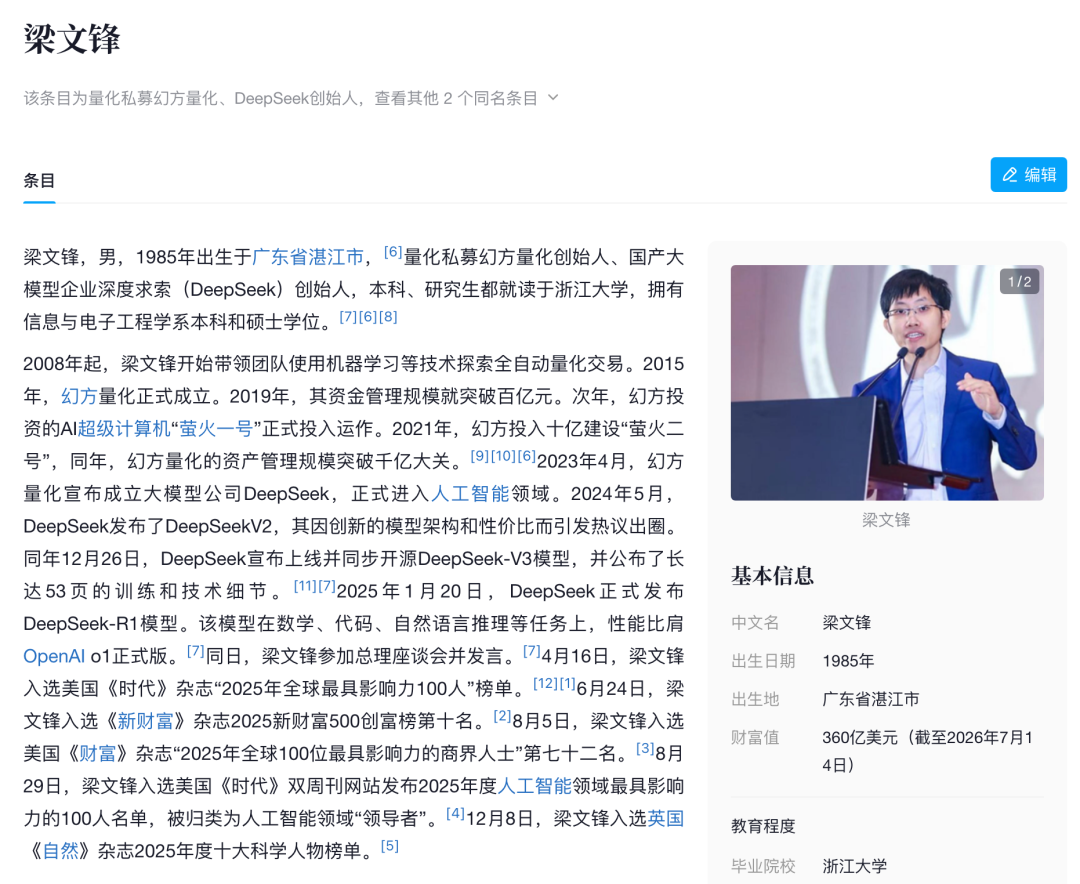Click the 毕业院校 label

pyautogui.click(x=763, y=866)
